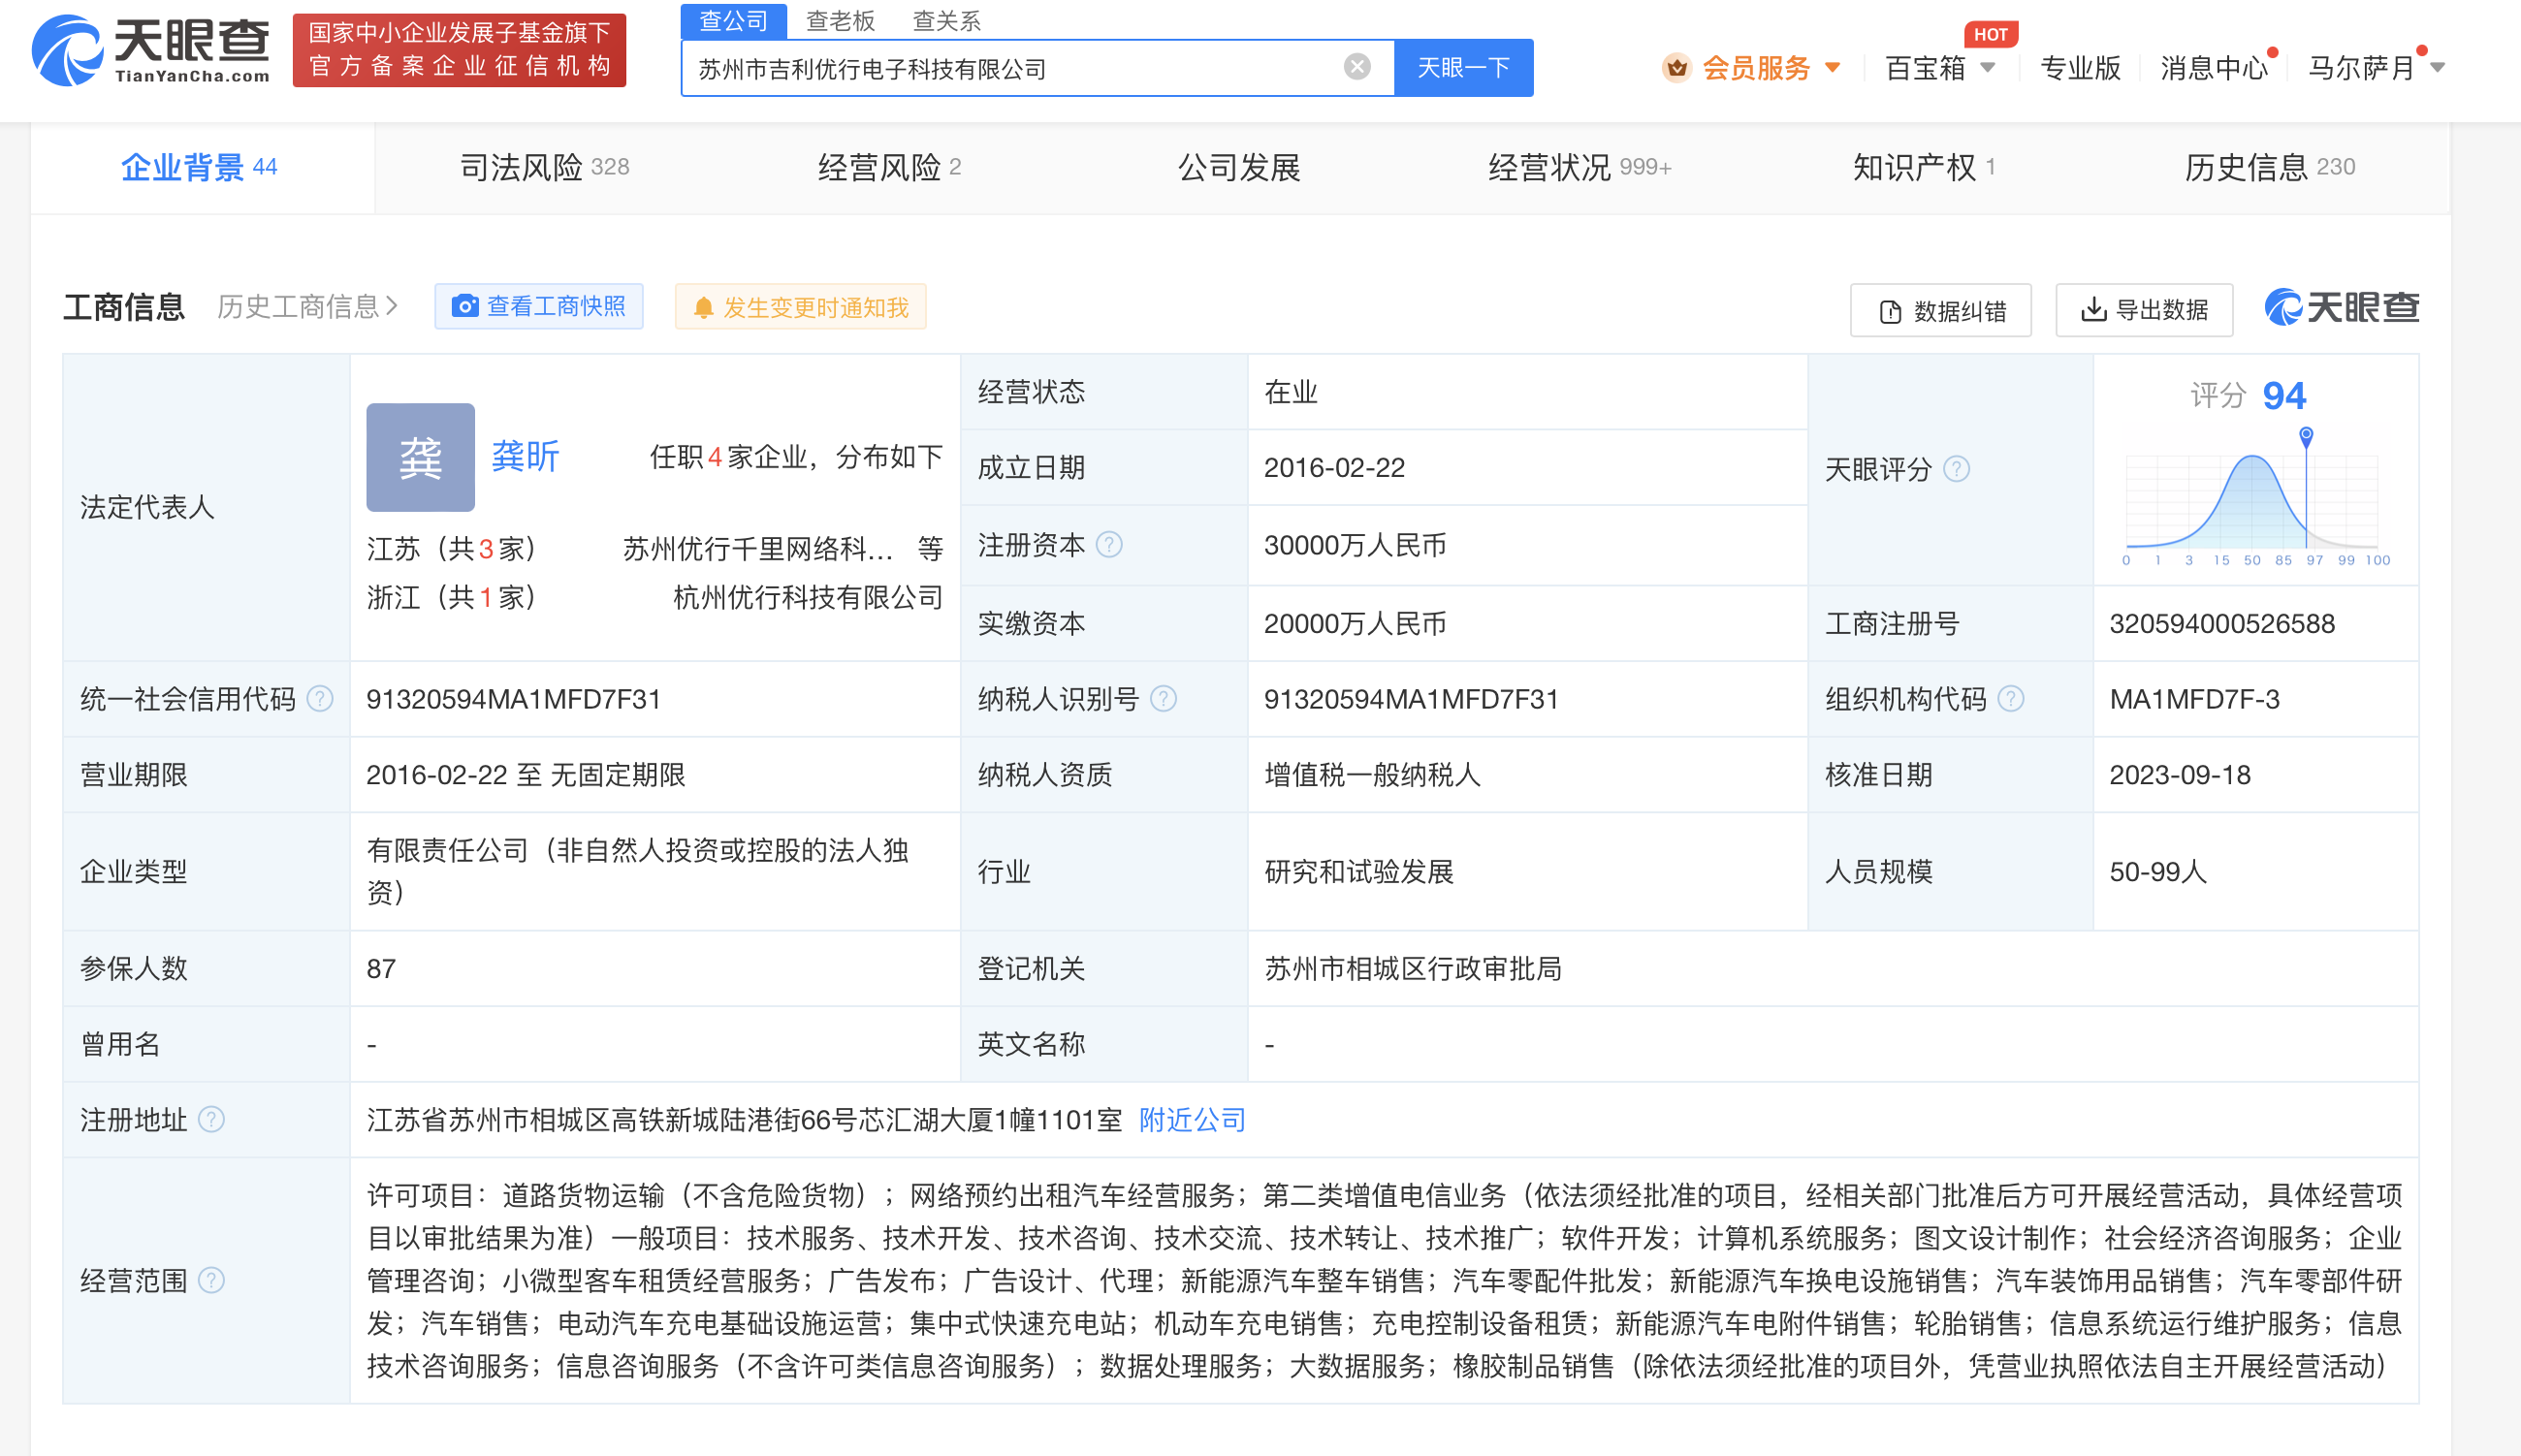Click the 天眼一下 search button
Screen dimensions: 2521x1456
pyautogui.click(x=1463, y=67)
